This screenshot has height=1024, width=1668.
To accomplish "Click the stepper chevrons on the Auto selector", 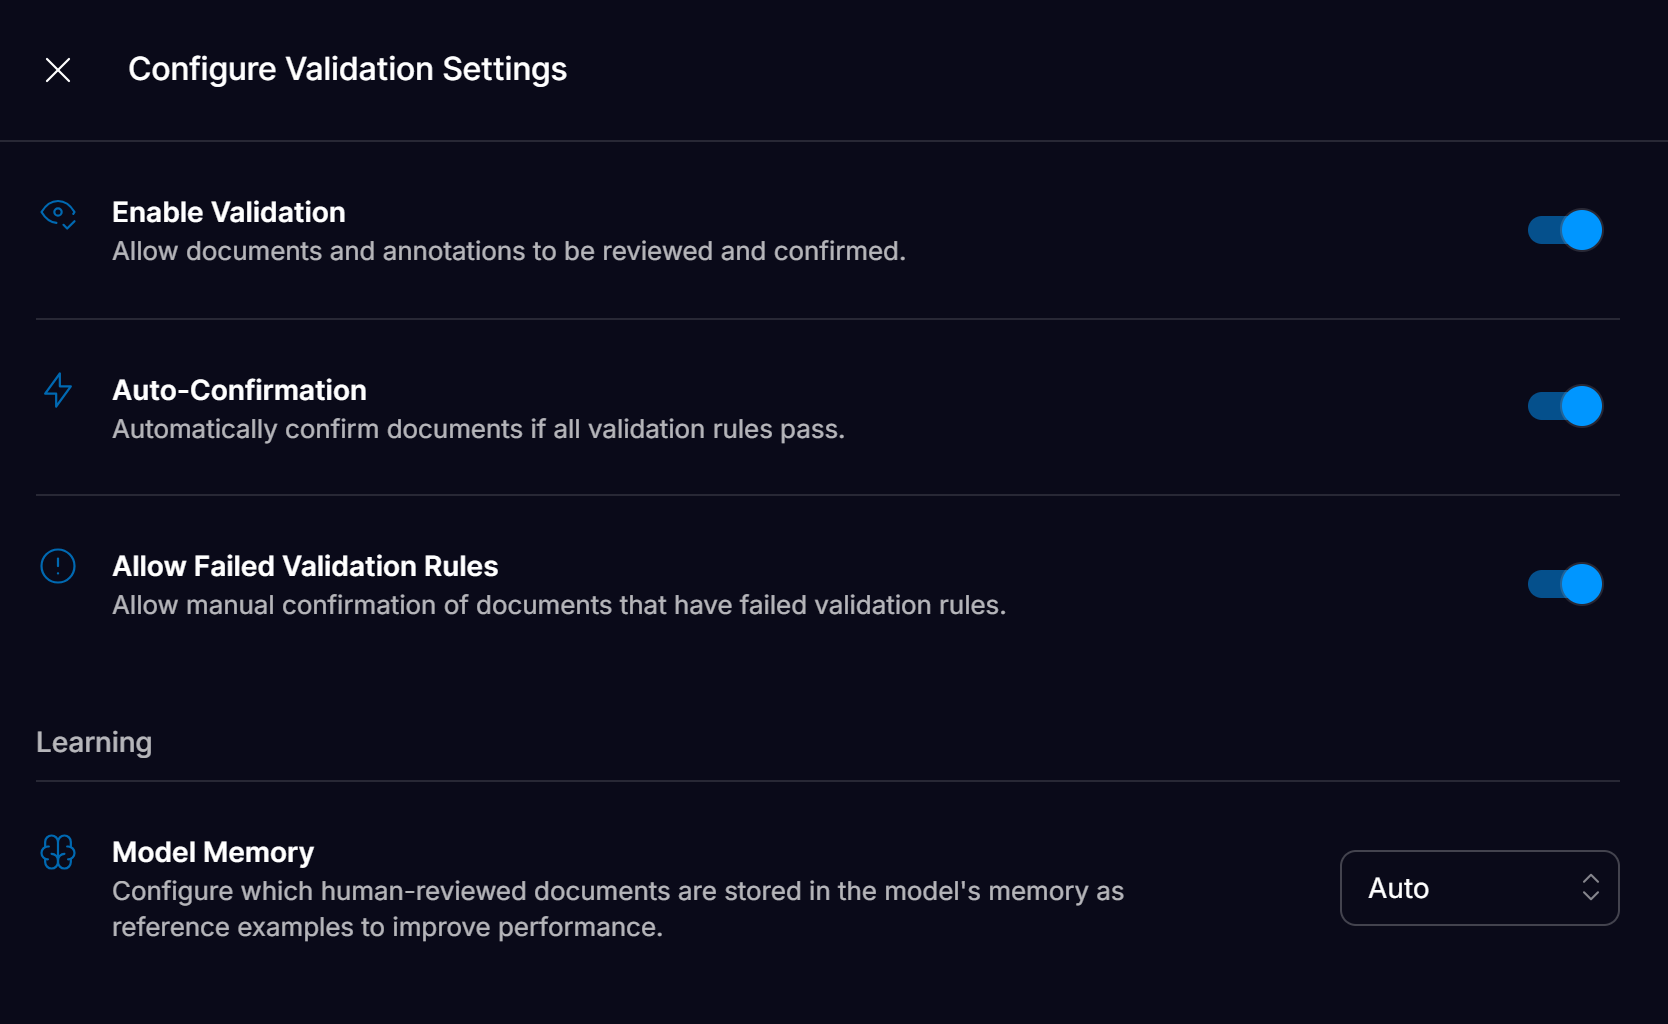I will pyautogui.click(x=1590, y=888).
